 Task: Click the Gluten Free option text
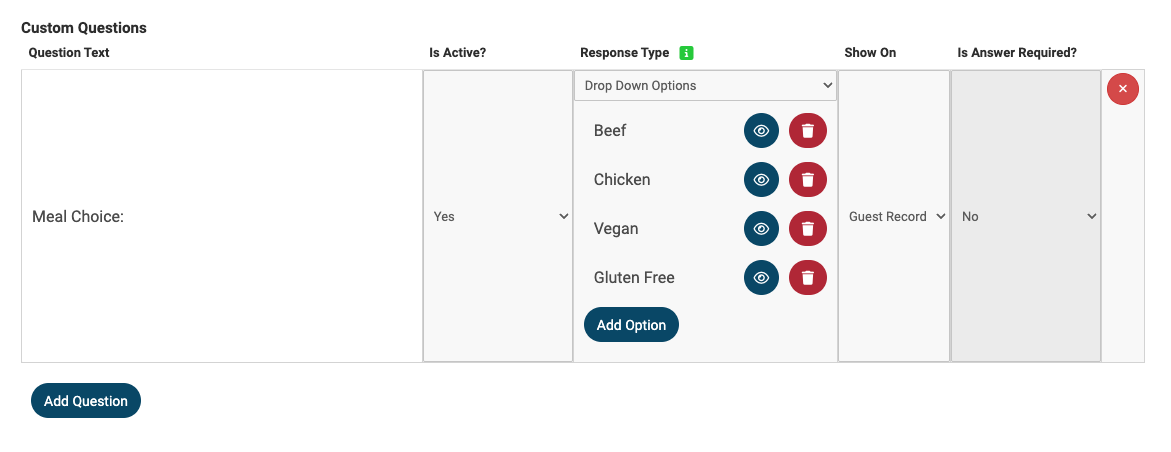[x=634, y=278]
